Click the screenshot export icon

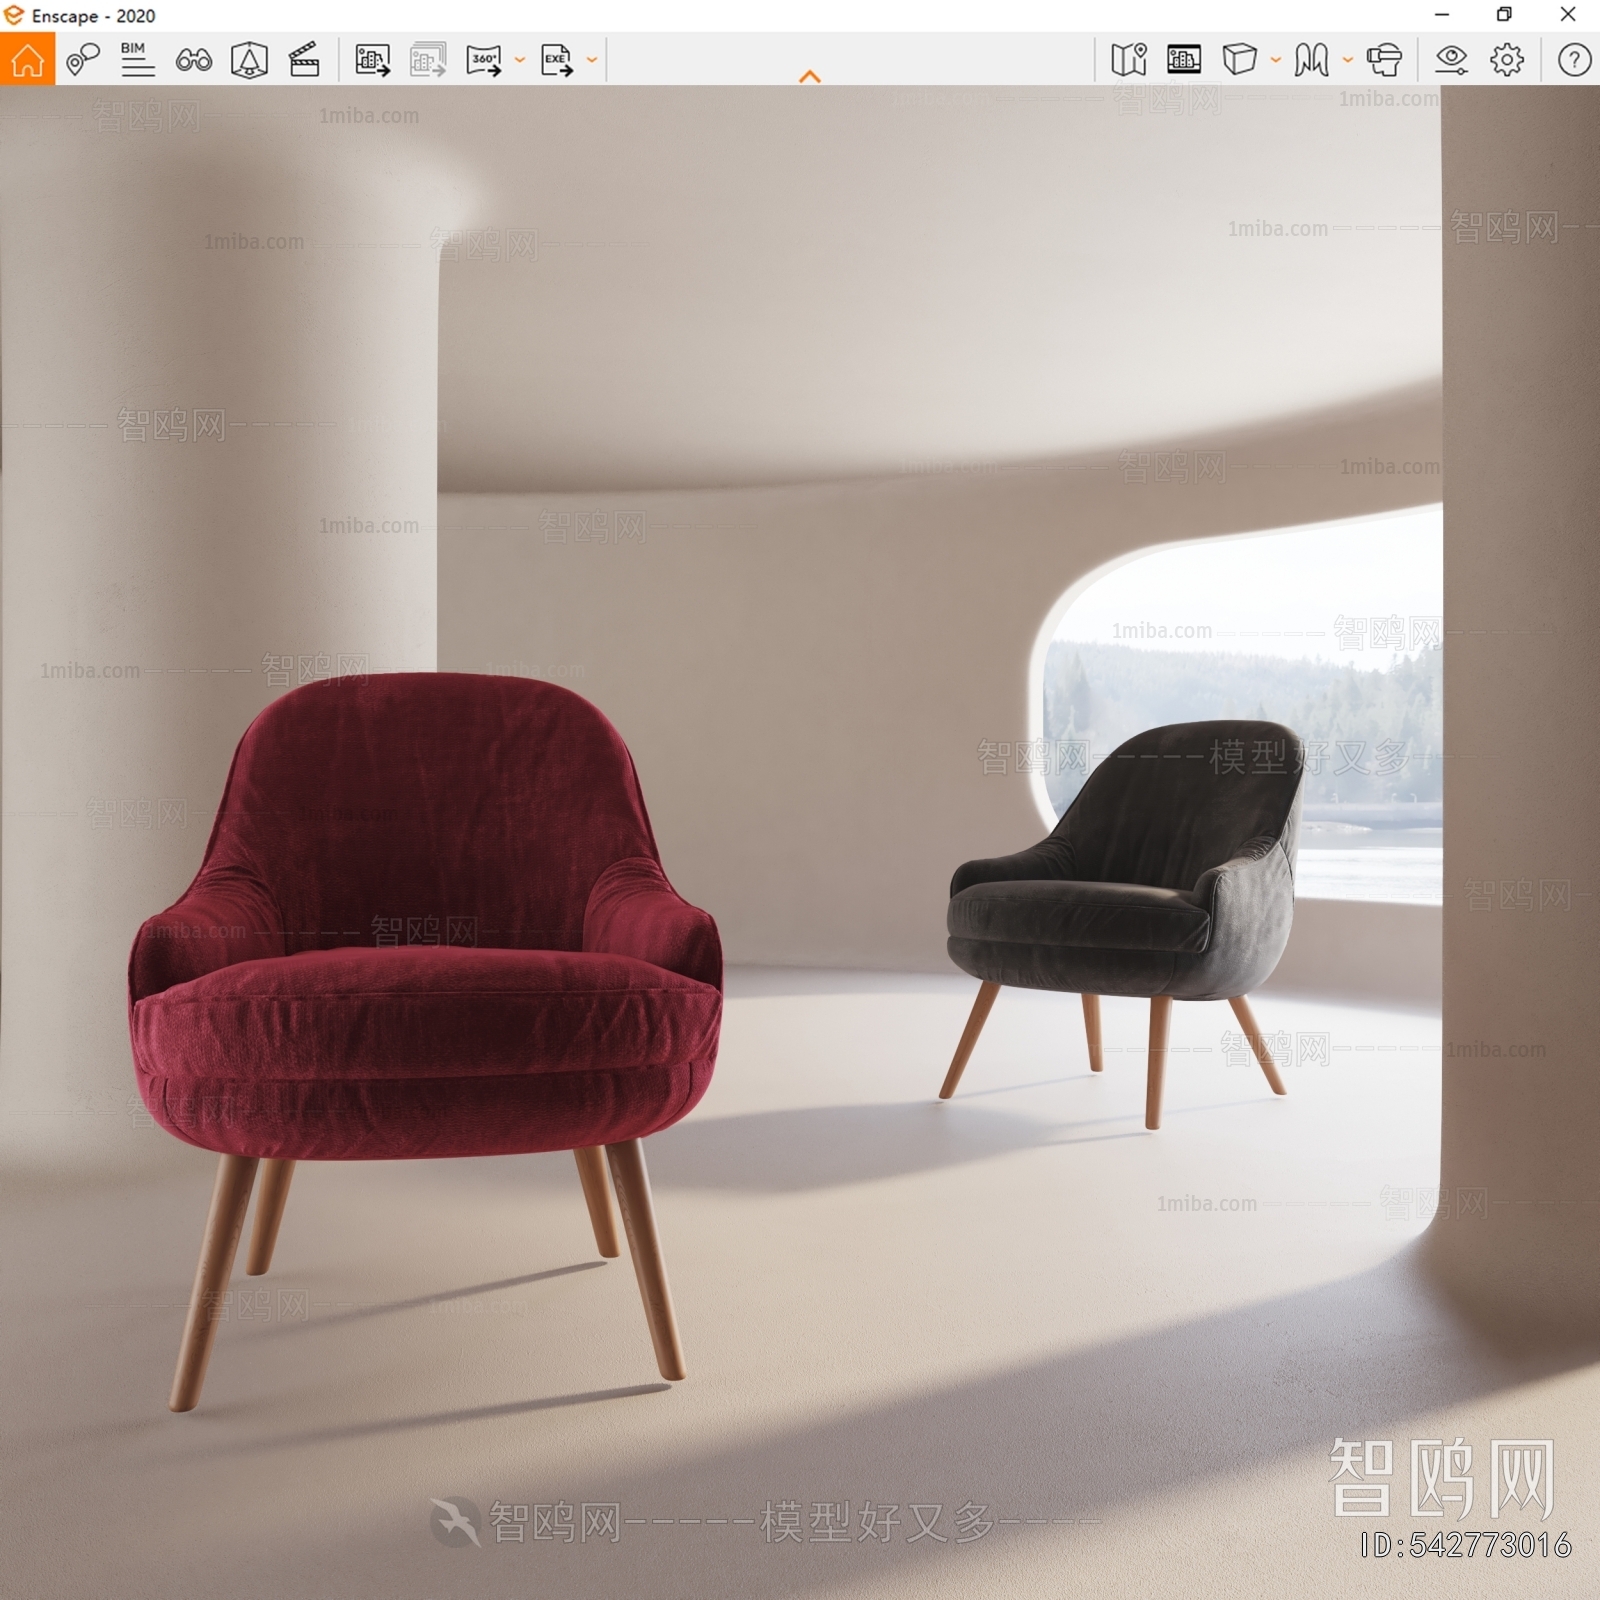tap(373, 60)
